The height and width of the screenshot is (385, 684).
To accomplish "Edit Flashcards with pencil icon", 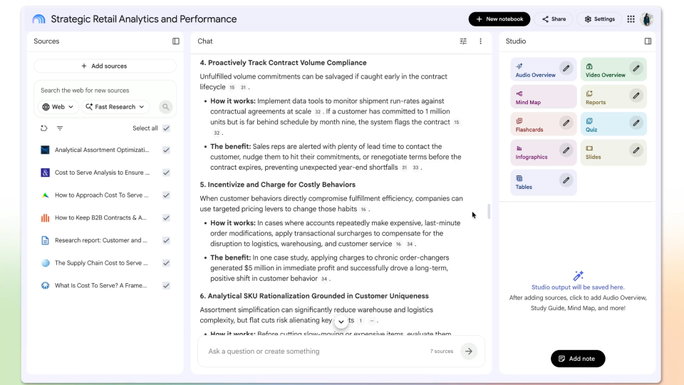I will coord(566,123).
